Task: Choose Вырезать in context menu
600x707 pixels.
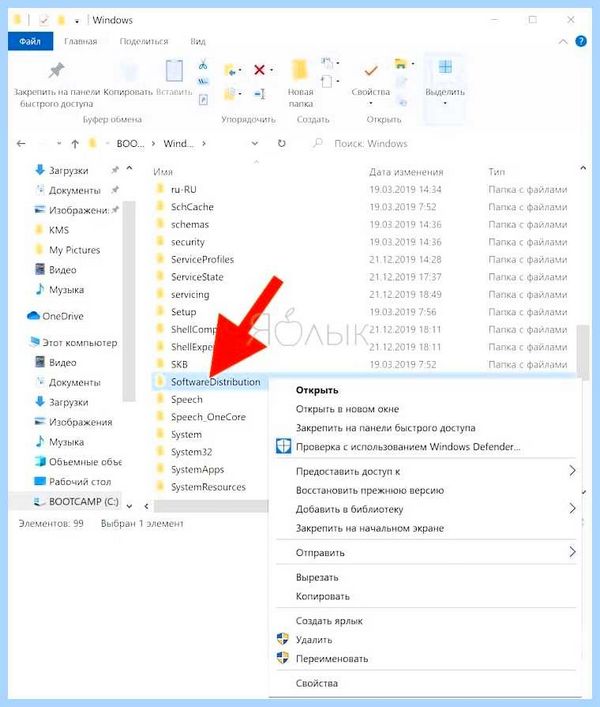Action: point(317,577)
